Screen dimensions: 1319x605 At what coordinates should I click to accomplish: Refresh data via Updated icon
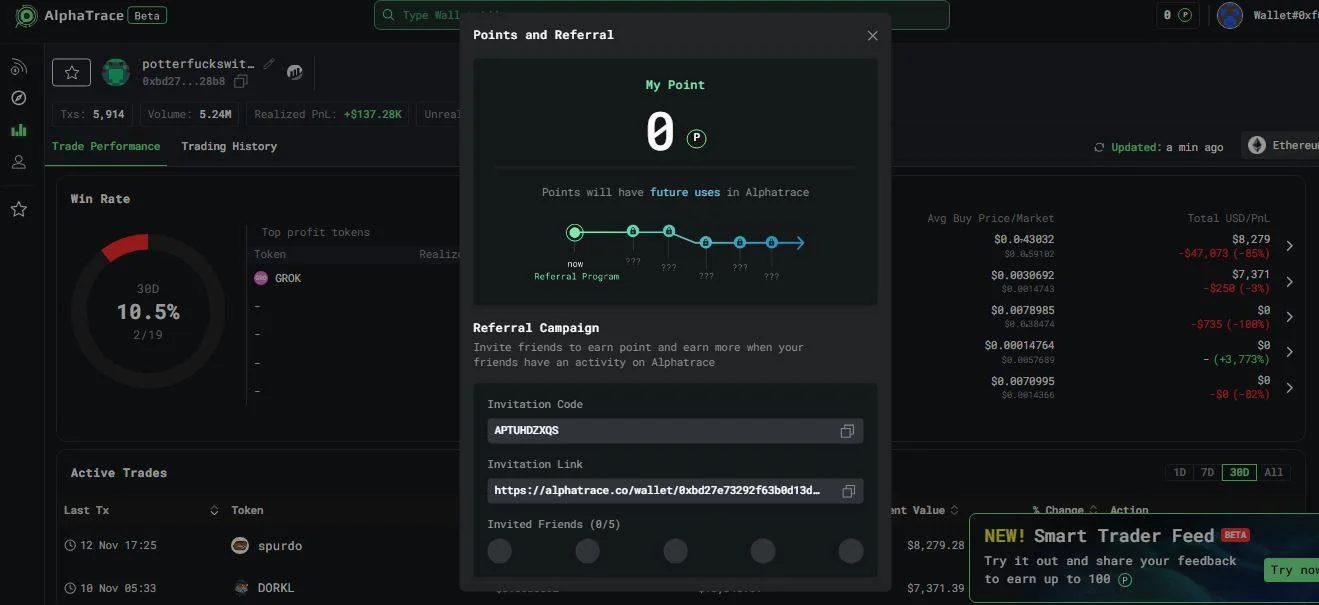[1100, 147]
